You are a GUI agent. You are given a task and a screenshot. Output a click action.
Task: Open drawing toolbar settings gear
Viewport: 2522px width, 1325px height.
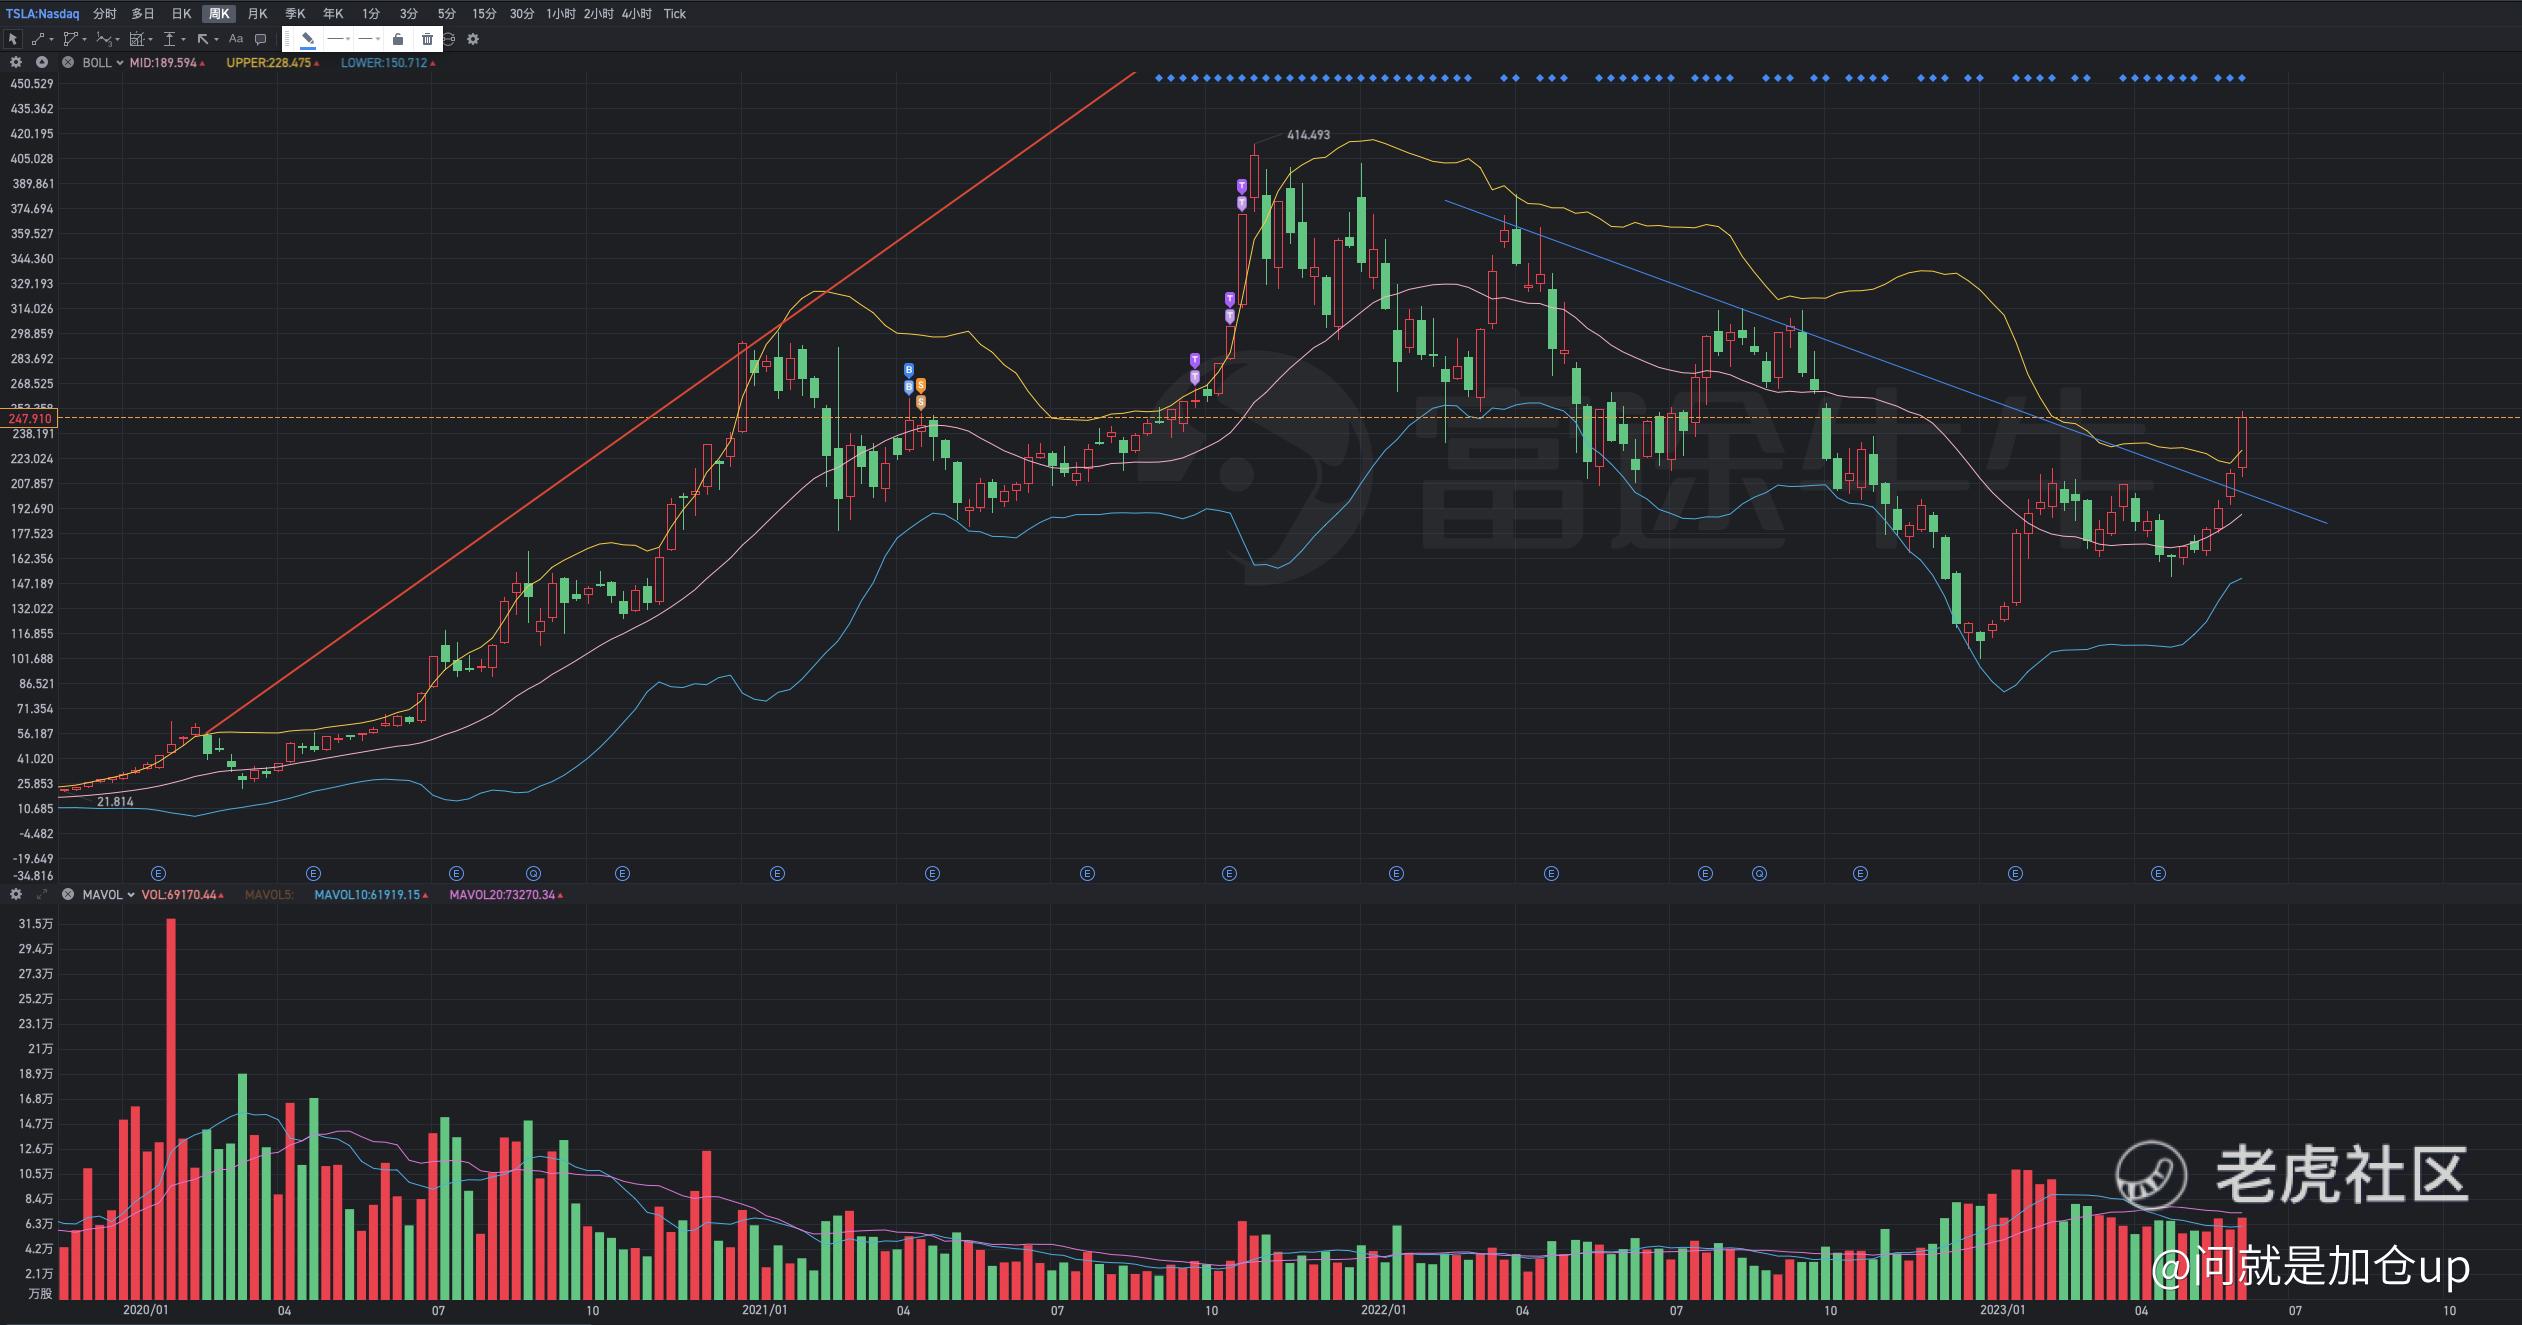pos(473,39)
